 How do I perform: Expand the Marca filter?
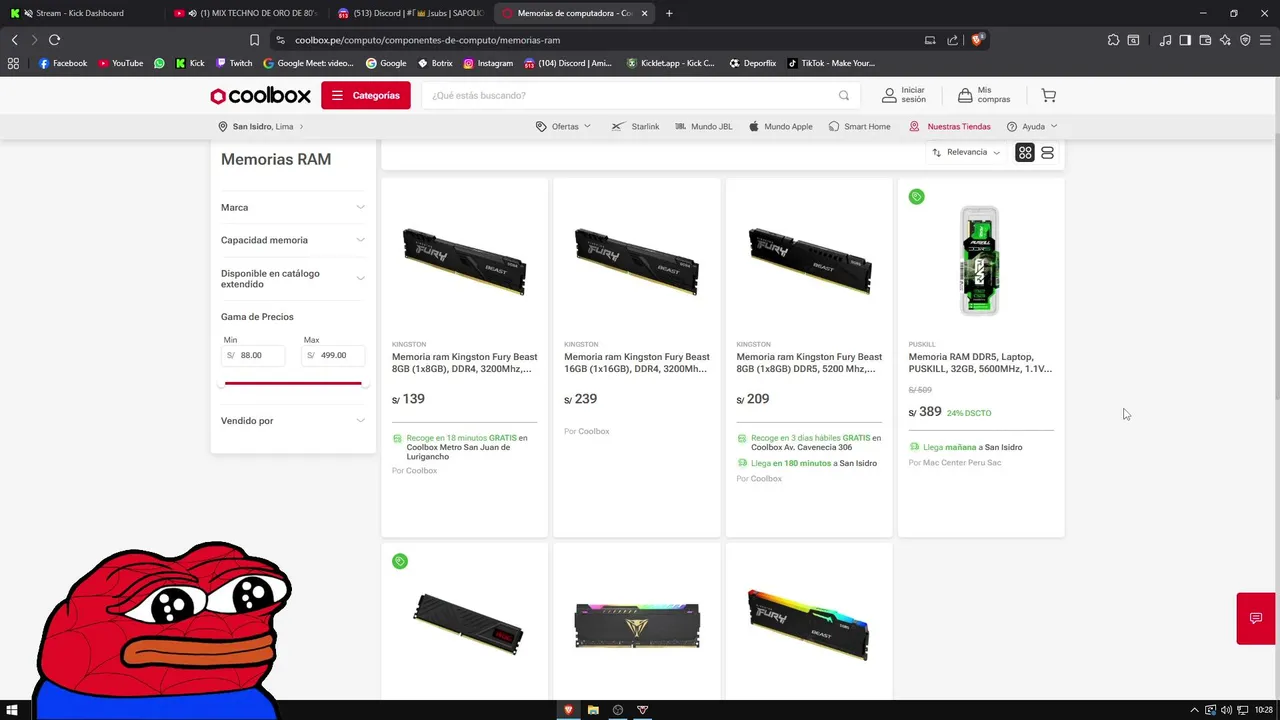[x=293, y=207]
